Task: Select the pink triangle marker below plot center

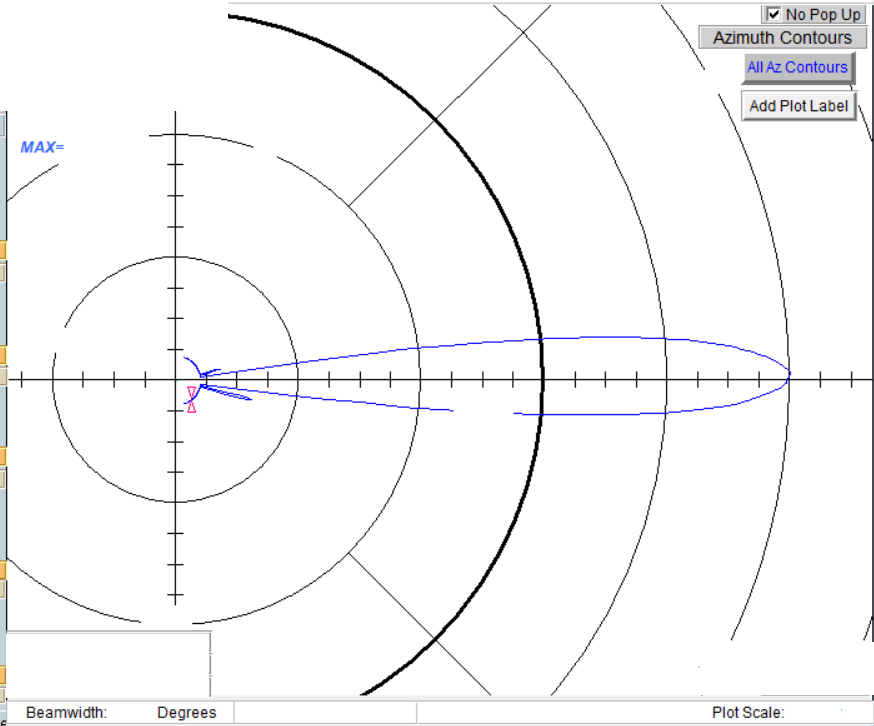Action: point(191,407)
